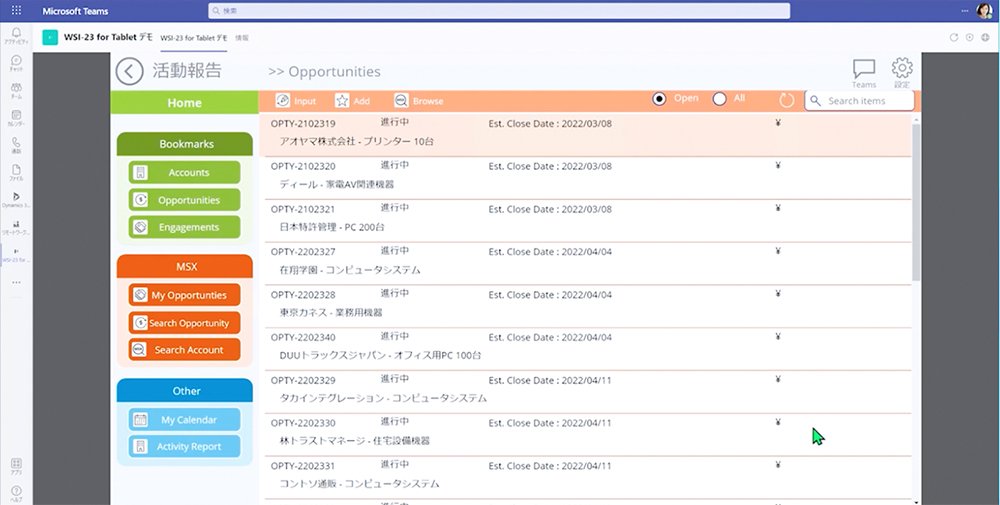Open Dynamics 365 app in sidebar
This screenshot has height=505, width=1000.
(17, 200)
